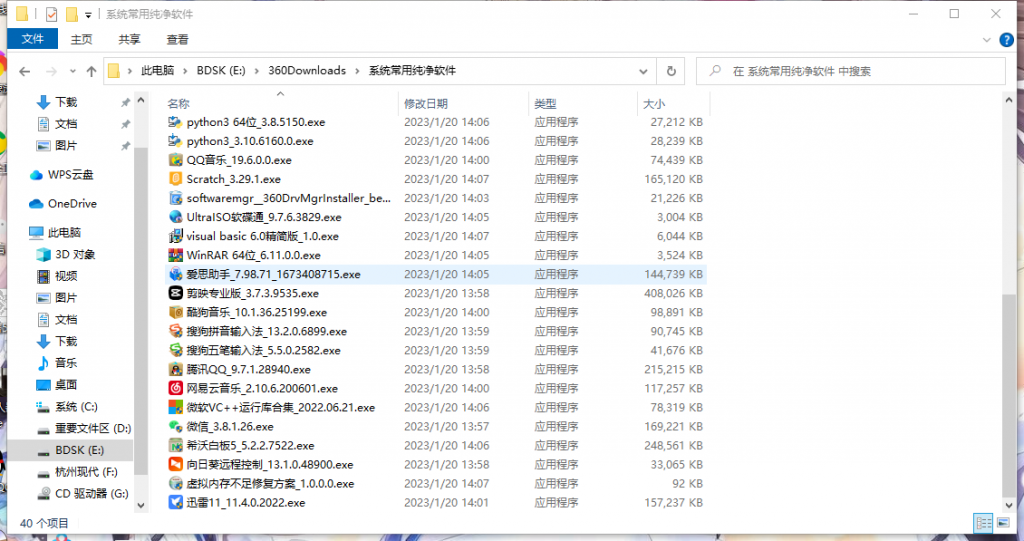Viewport: 1024px width, 541px height.
Task: Click the back navigation arrow
Action: (x=25, y=71)
